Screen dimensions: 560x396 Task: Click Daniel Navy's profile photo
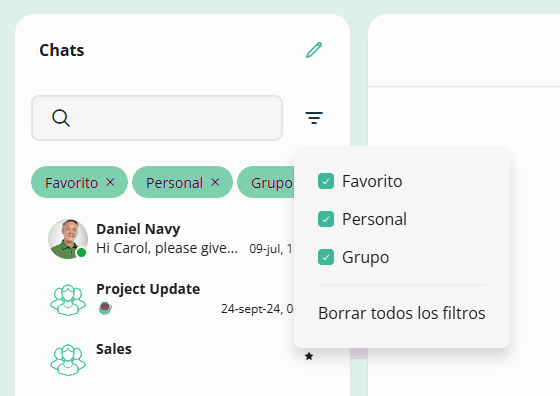pyautogui.click(x=68, y=239)
